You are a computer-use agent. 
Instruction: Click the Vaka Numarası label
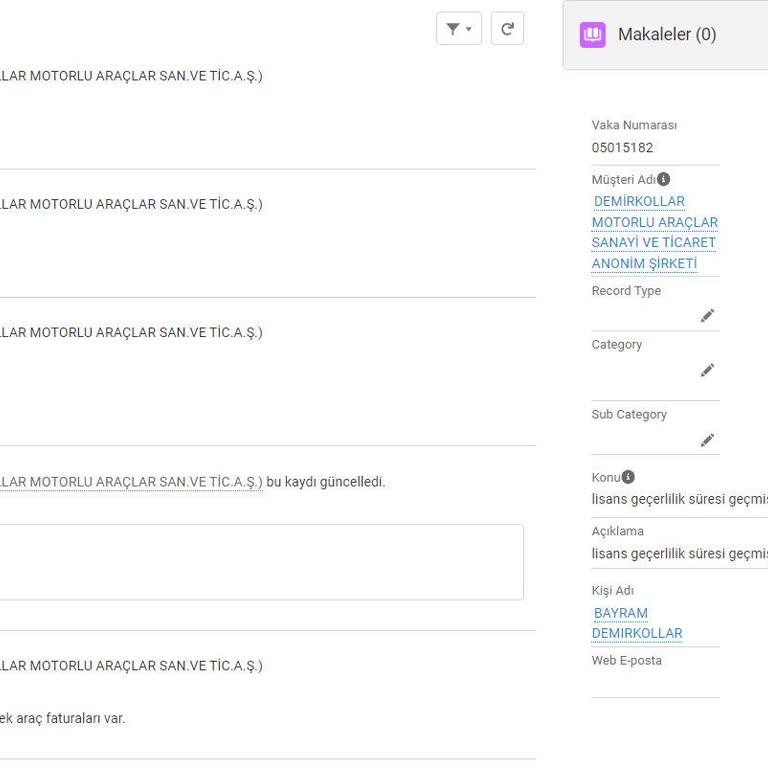634,125
